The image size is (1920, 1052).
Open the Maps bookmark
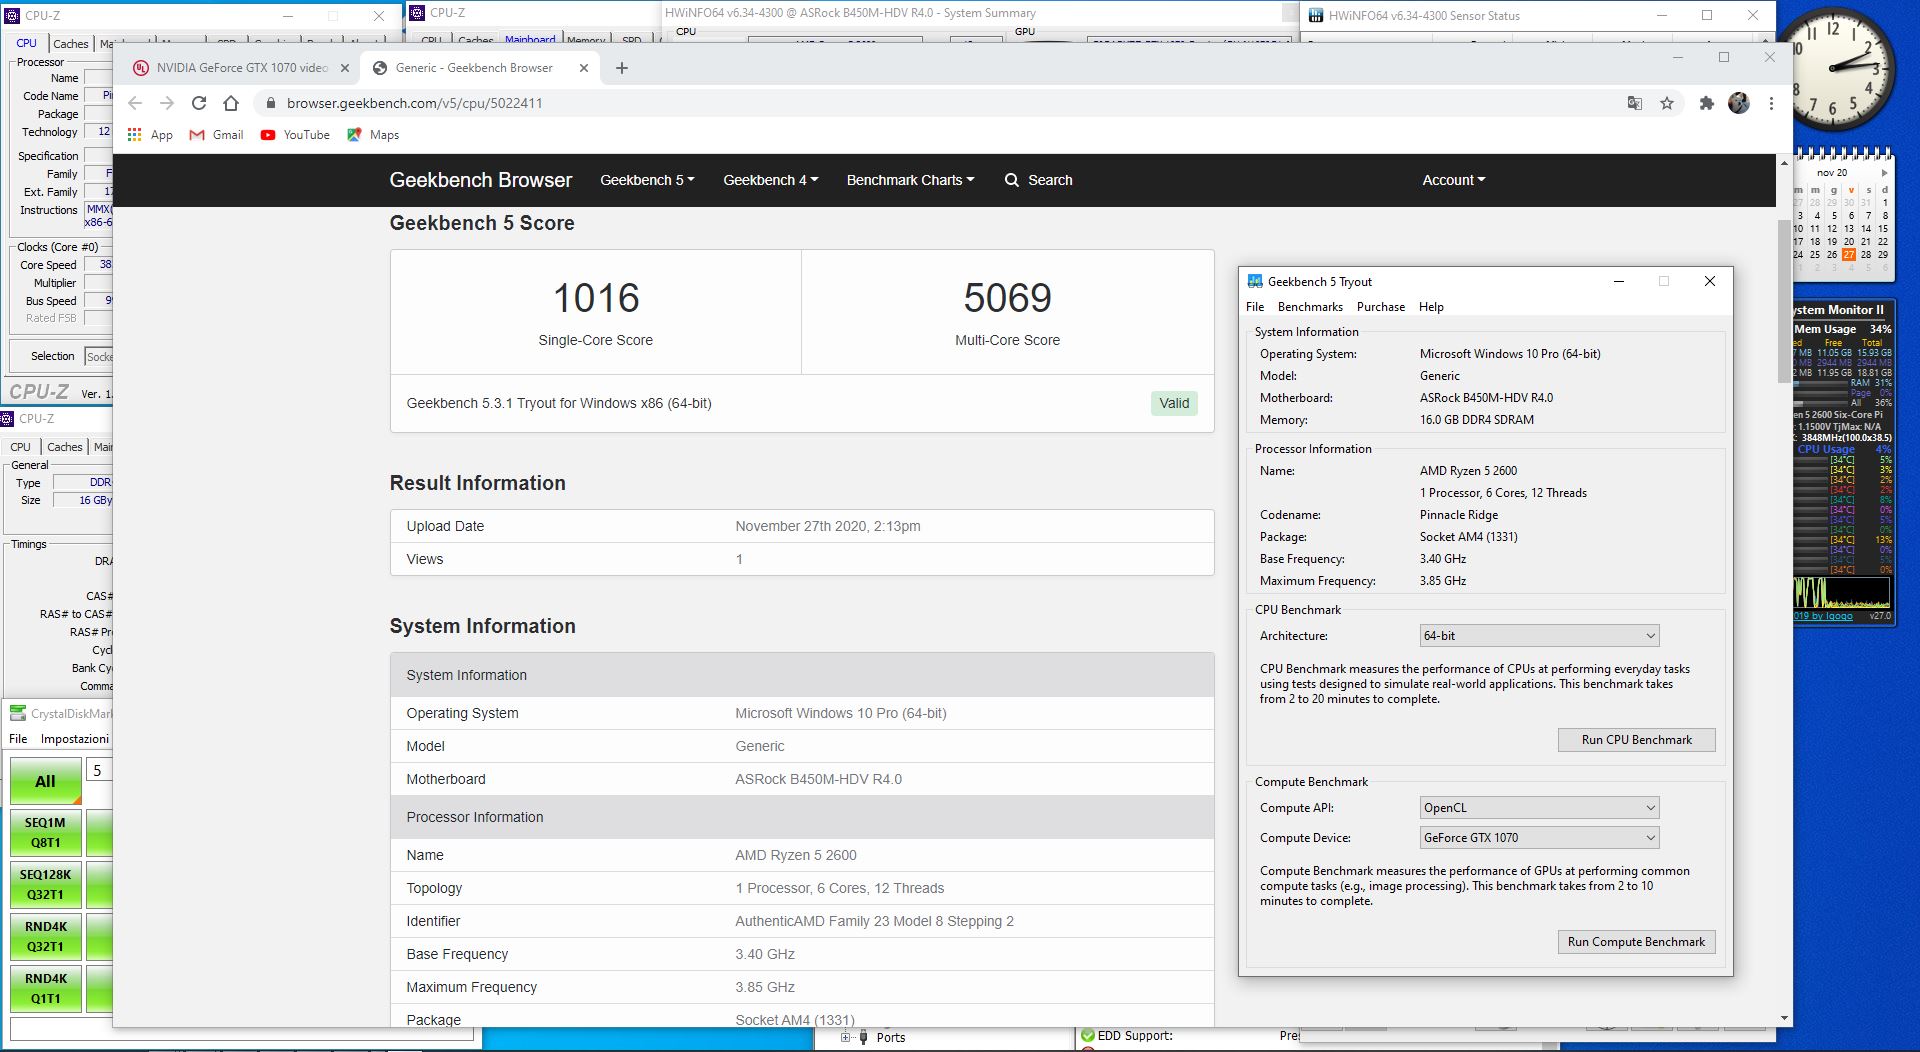[373, 135]
